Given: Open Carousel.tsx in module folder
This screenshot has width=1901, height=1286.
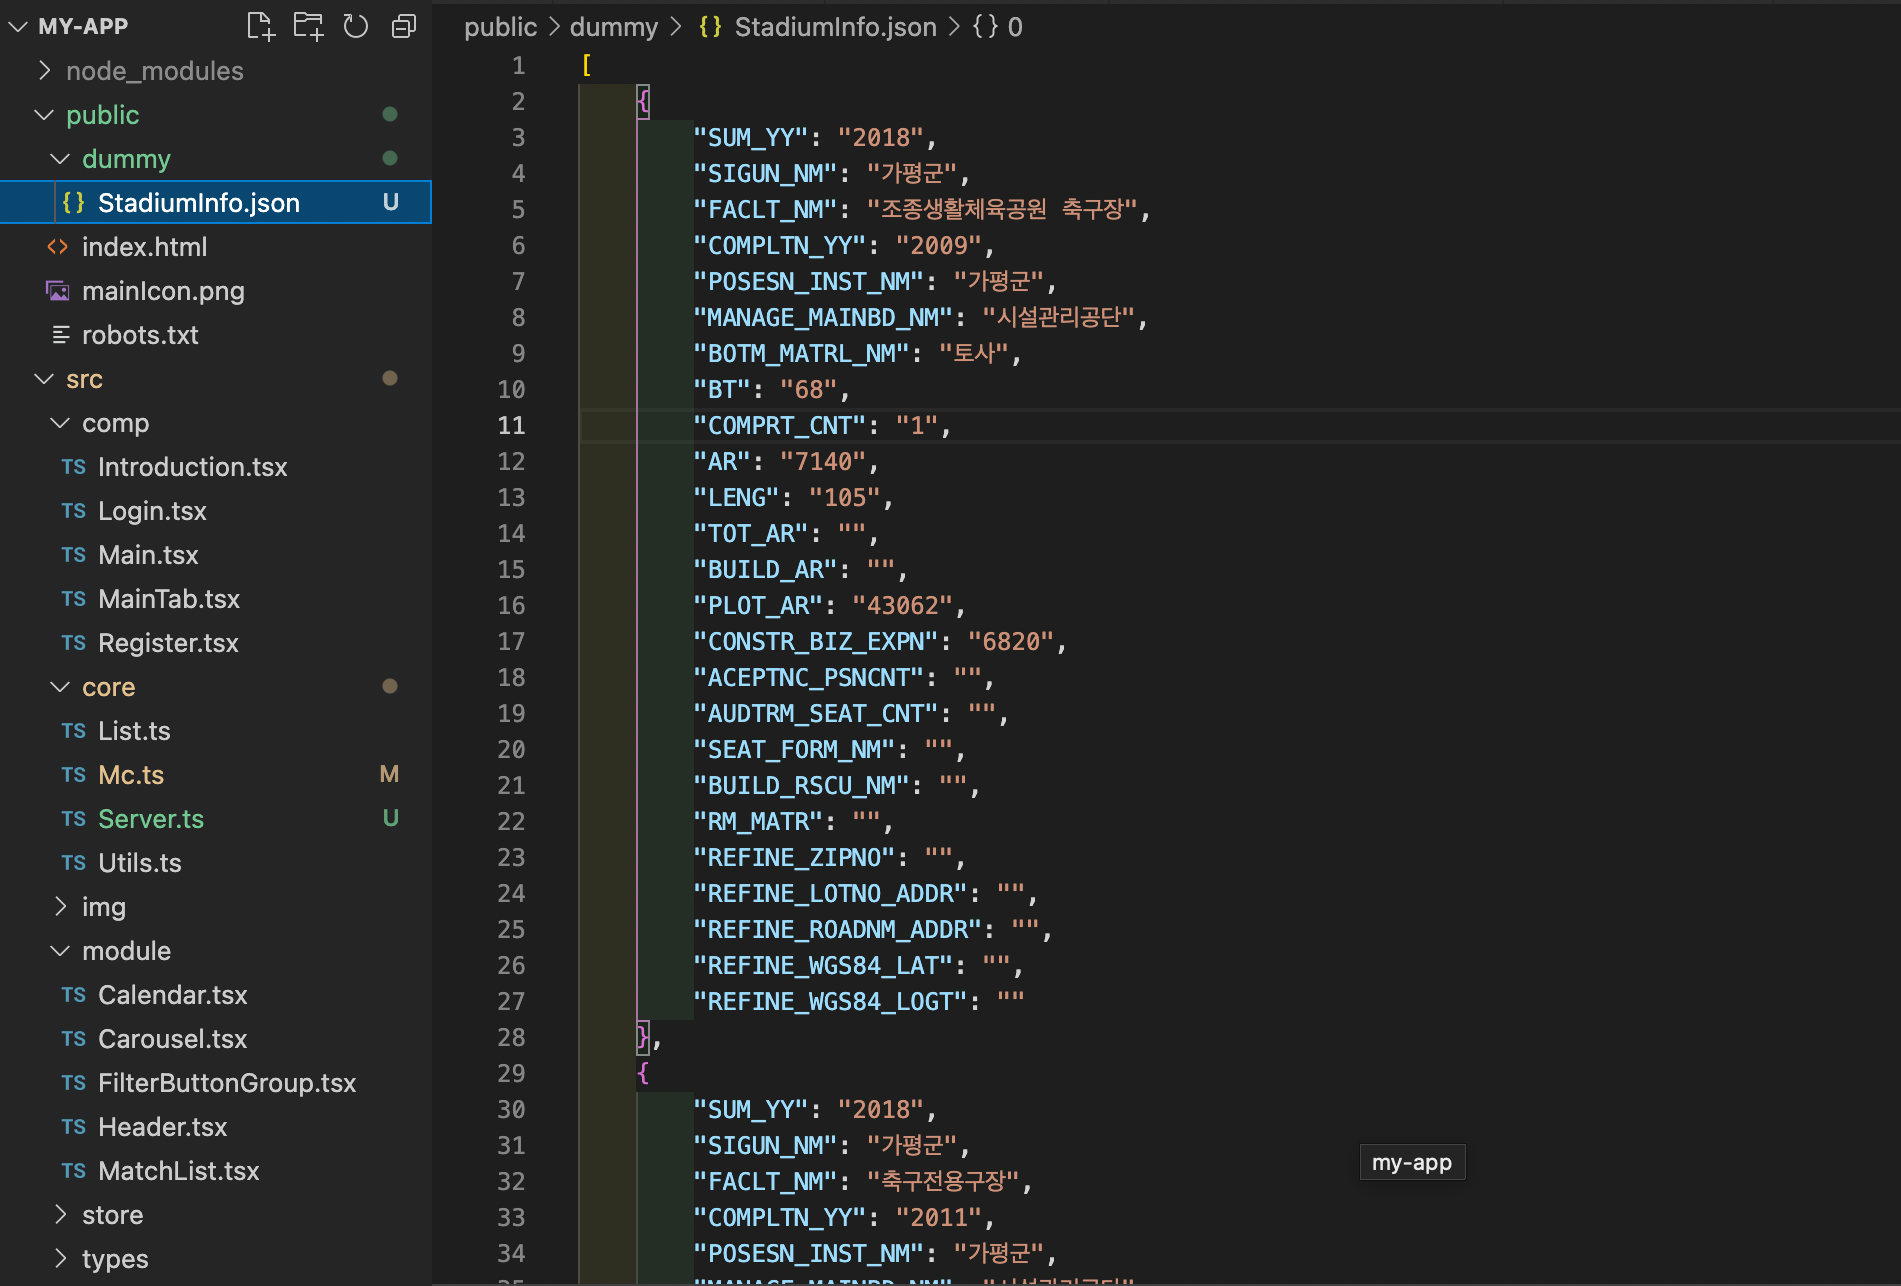Looking at the screenshot, I should [172, 1039].
